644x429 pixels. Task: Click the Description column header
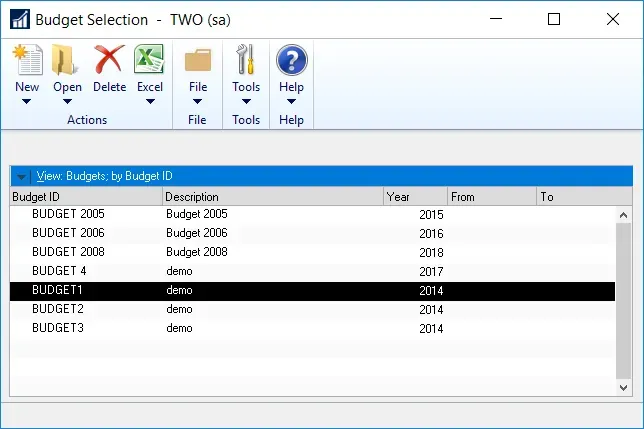point(272,197)
